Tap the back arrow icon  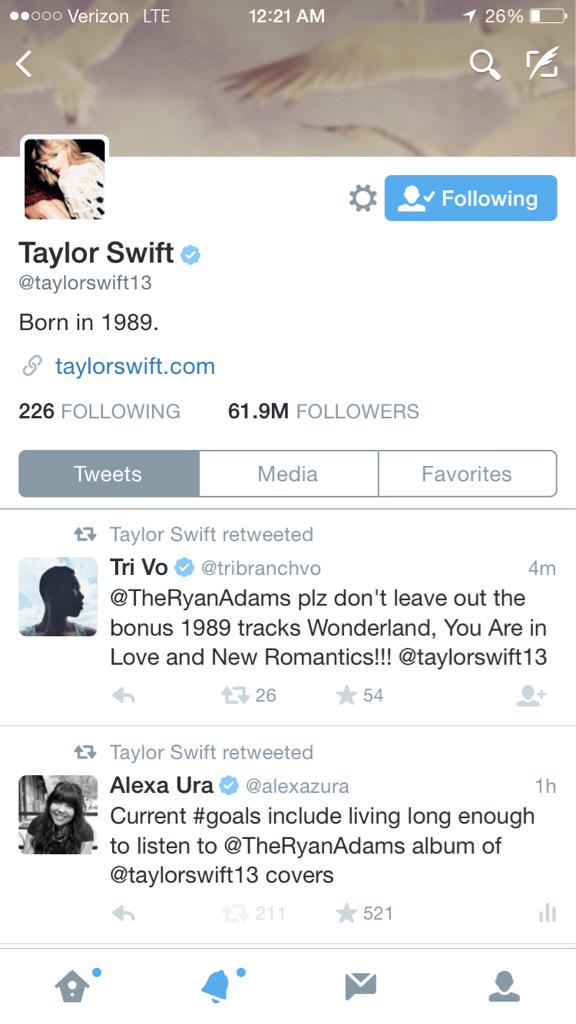pyautogui.click(x=24, y=64)
